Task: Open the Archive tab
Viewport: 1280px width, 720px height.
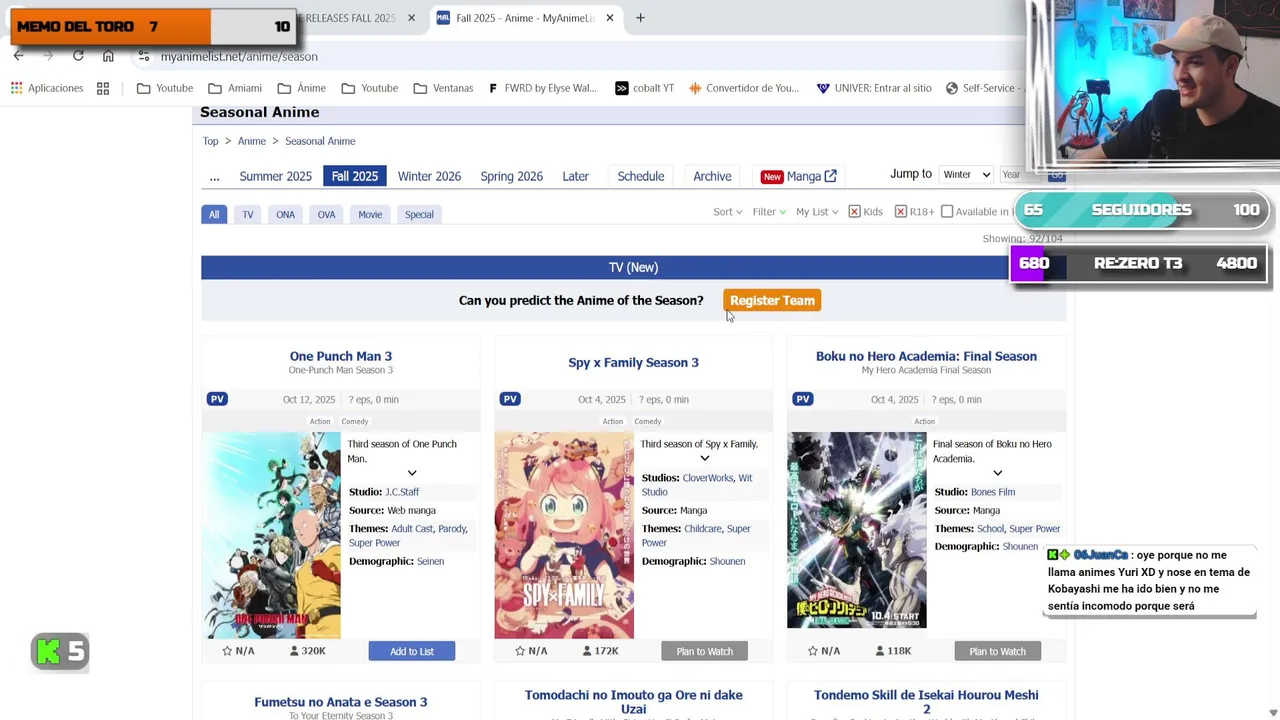Action: [712, 176]
